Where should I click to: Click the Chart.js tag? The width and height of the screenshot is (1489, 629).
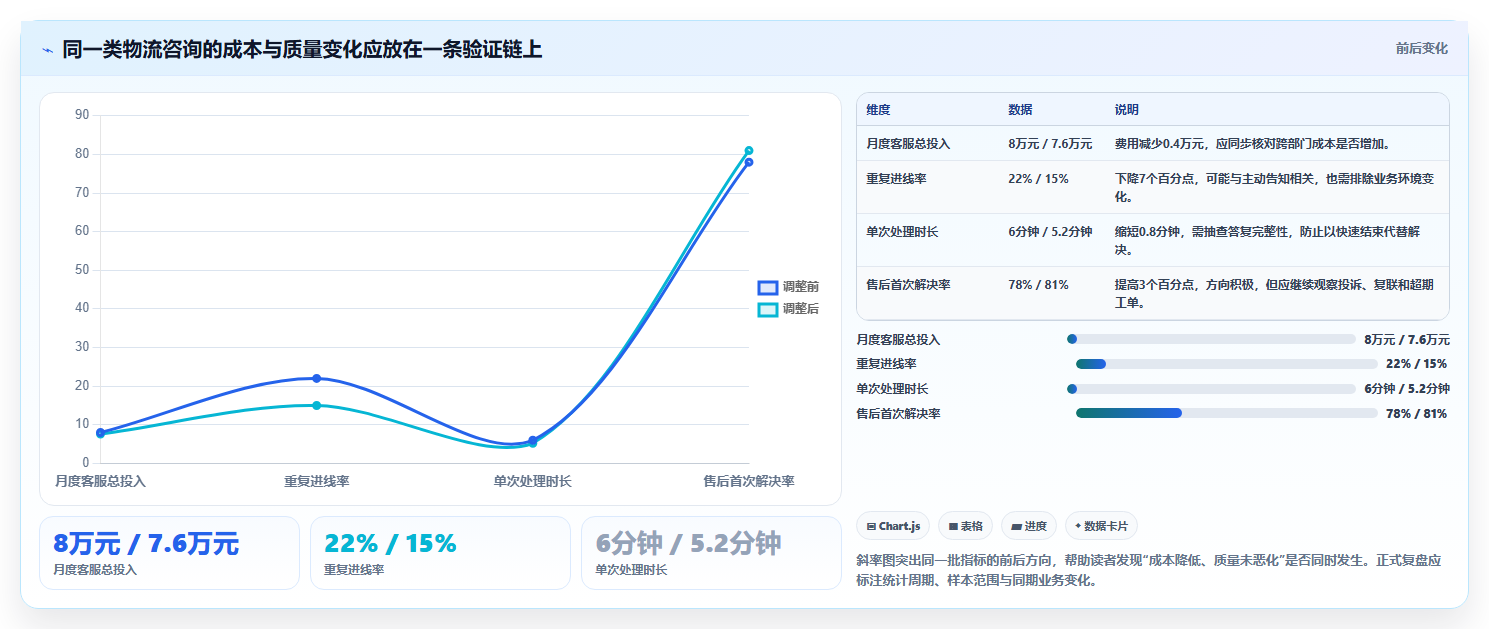pos(893,526)
